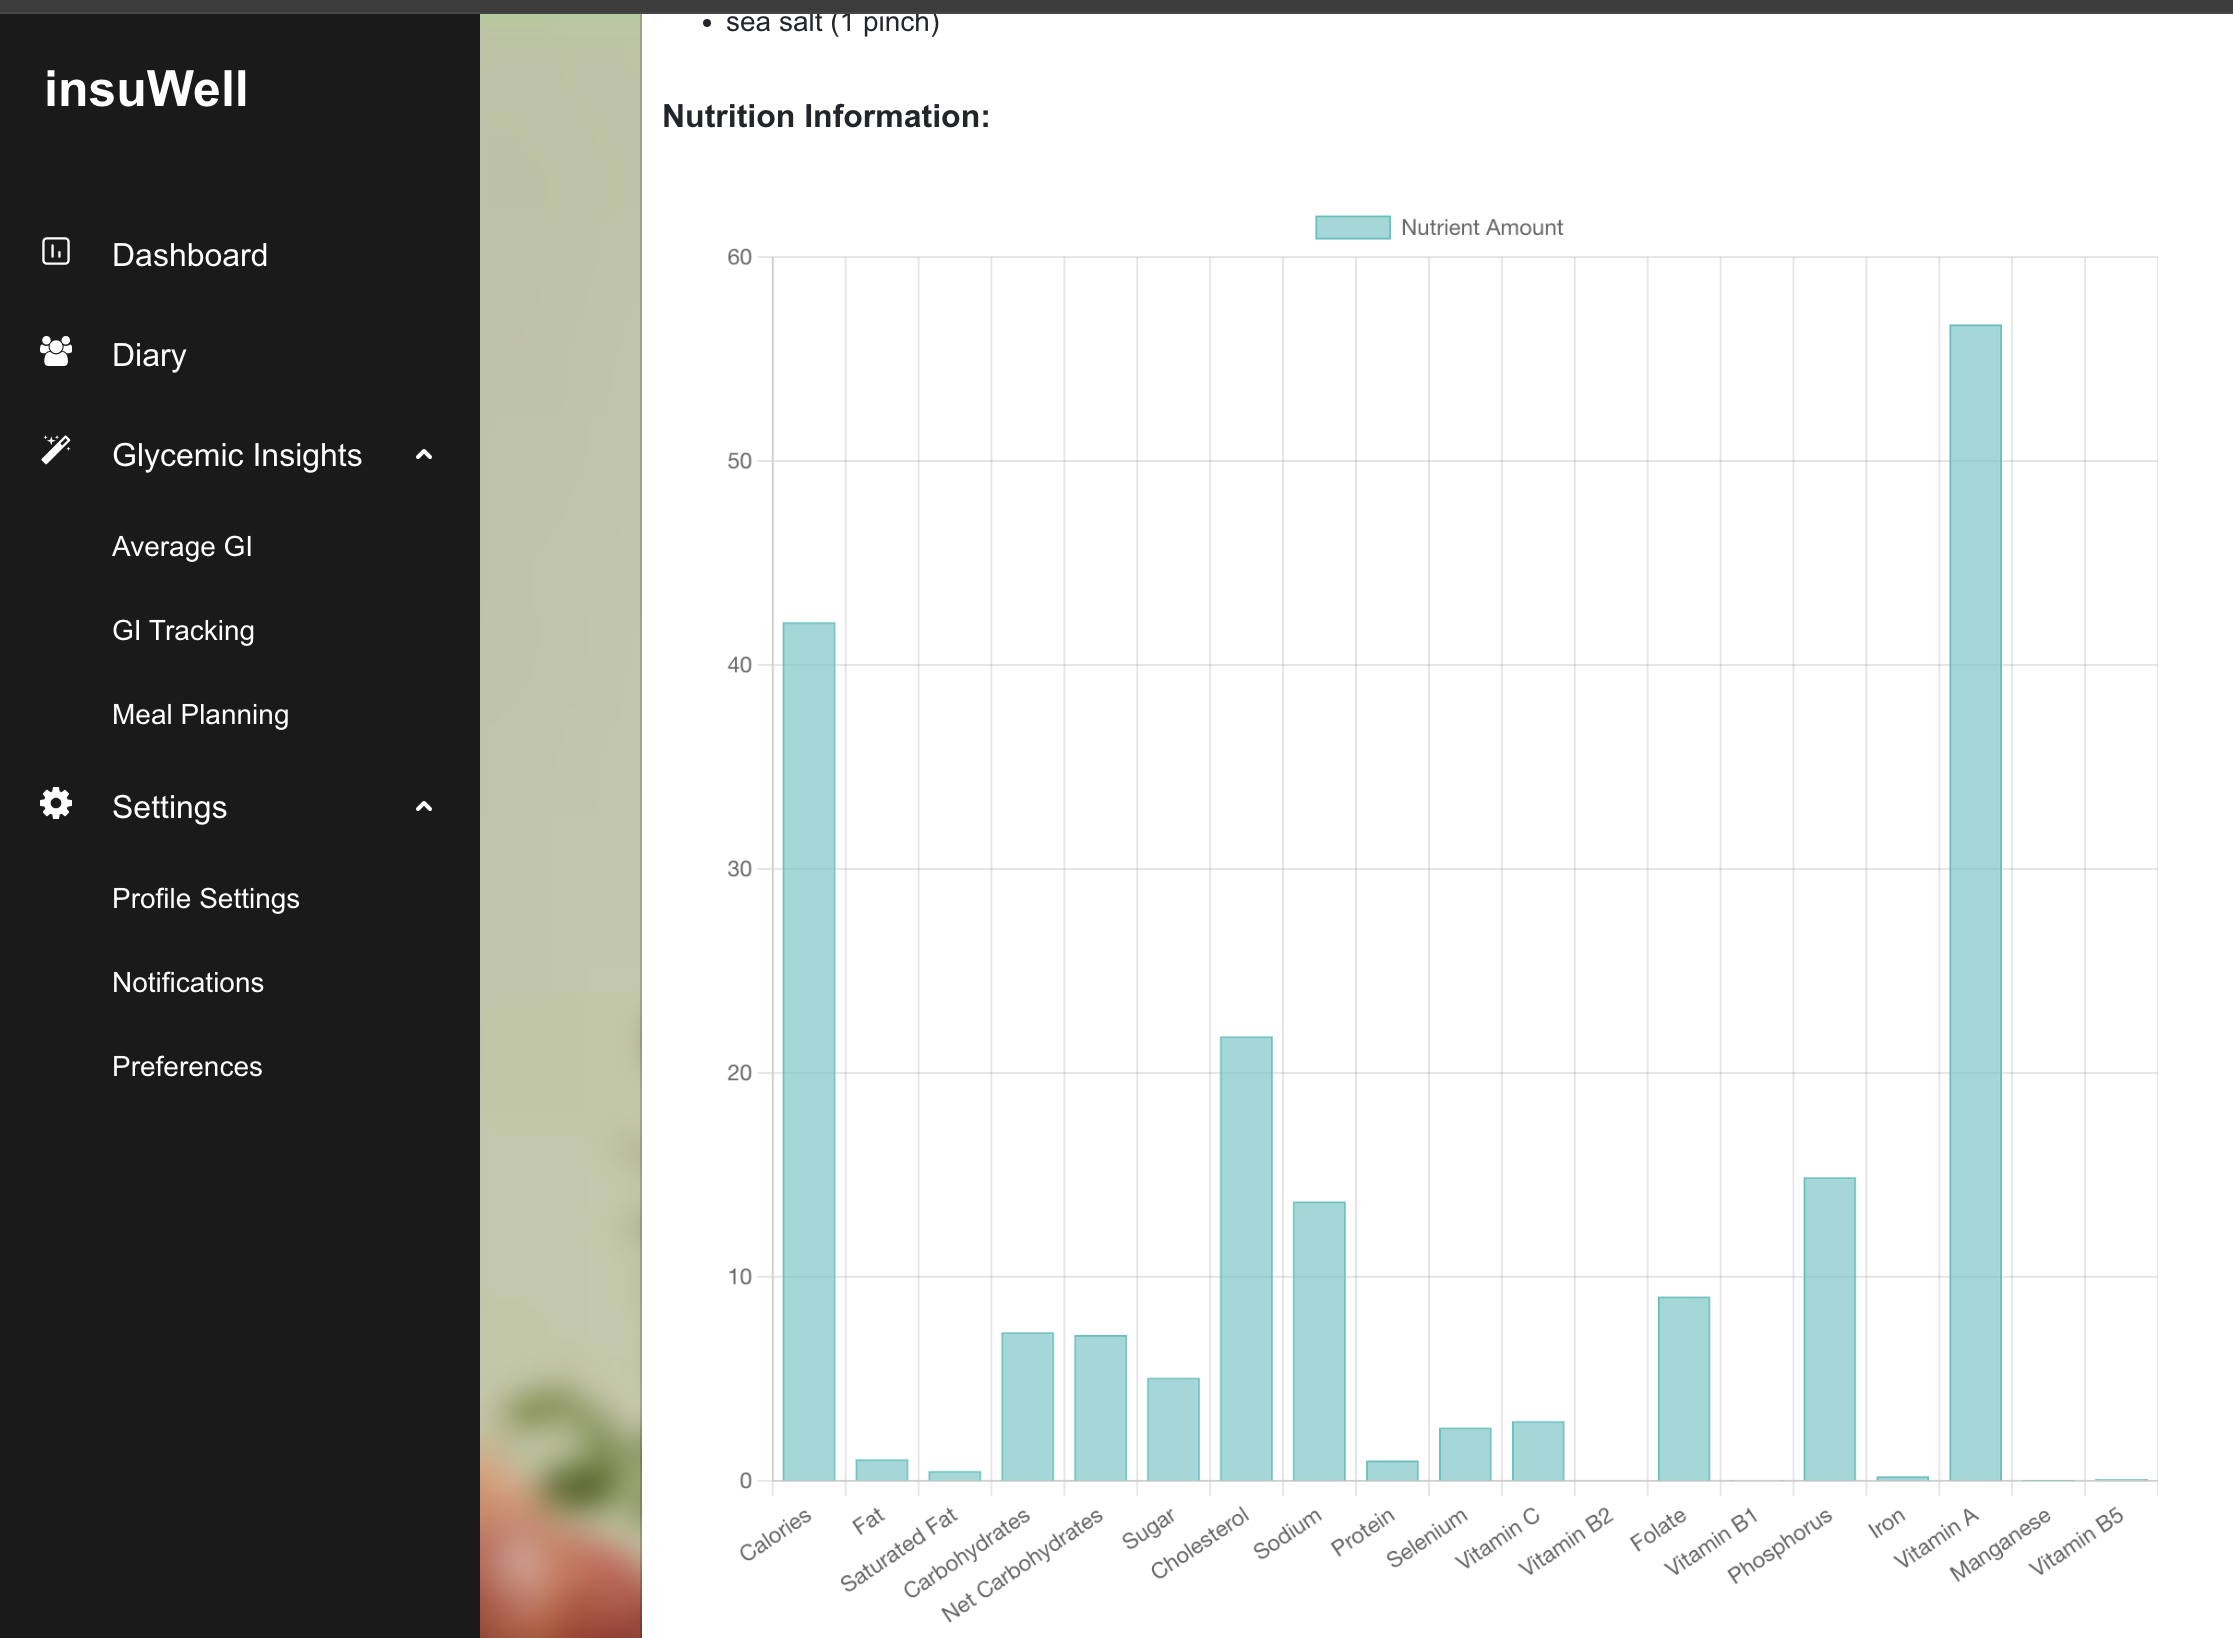
Task: Open the Dashboard page
Action: (x=189, y=255)
